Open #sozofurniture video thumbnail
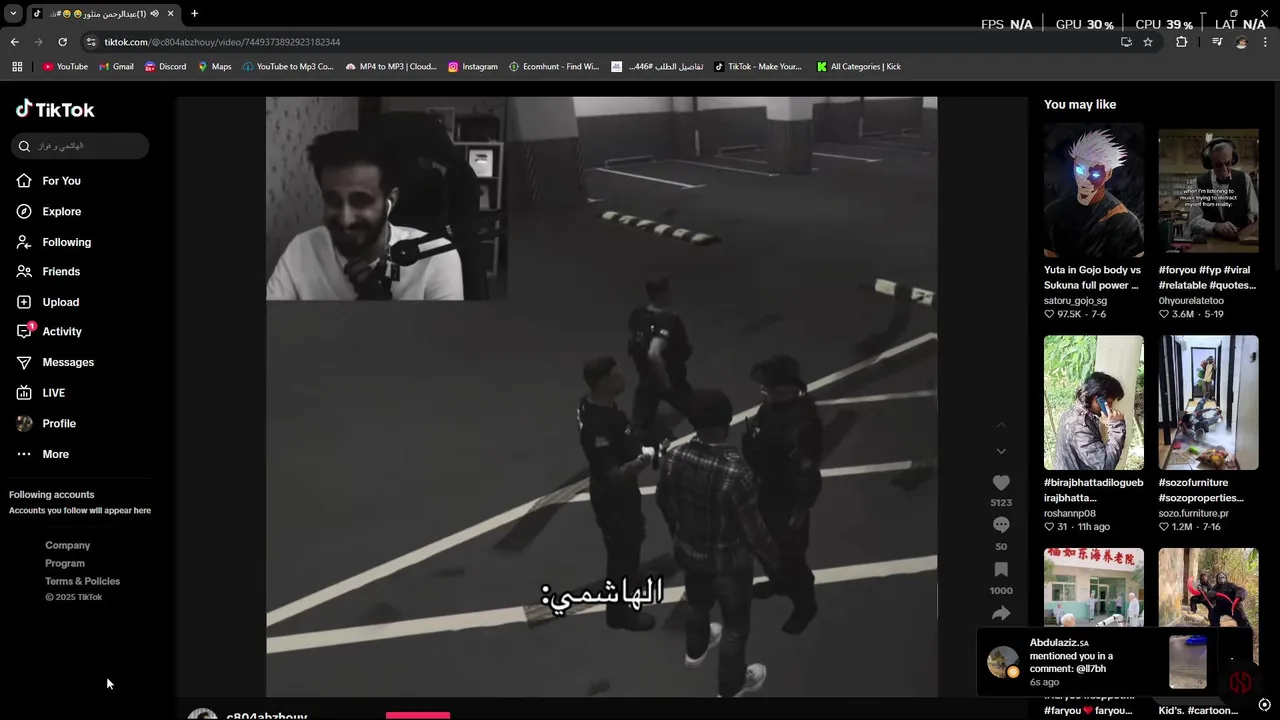The height and width of the screenshot is (720, 1280). 1208,403
